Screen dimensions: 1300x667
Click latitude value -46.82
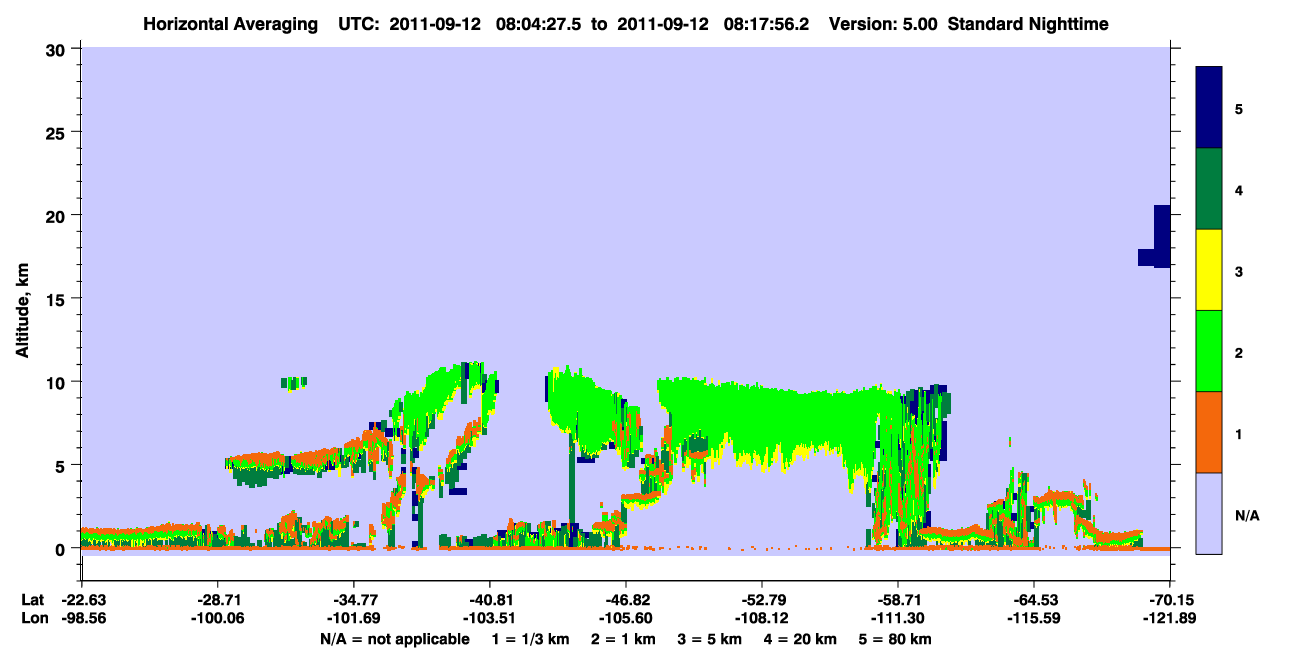(625, 600)
